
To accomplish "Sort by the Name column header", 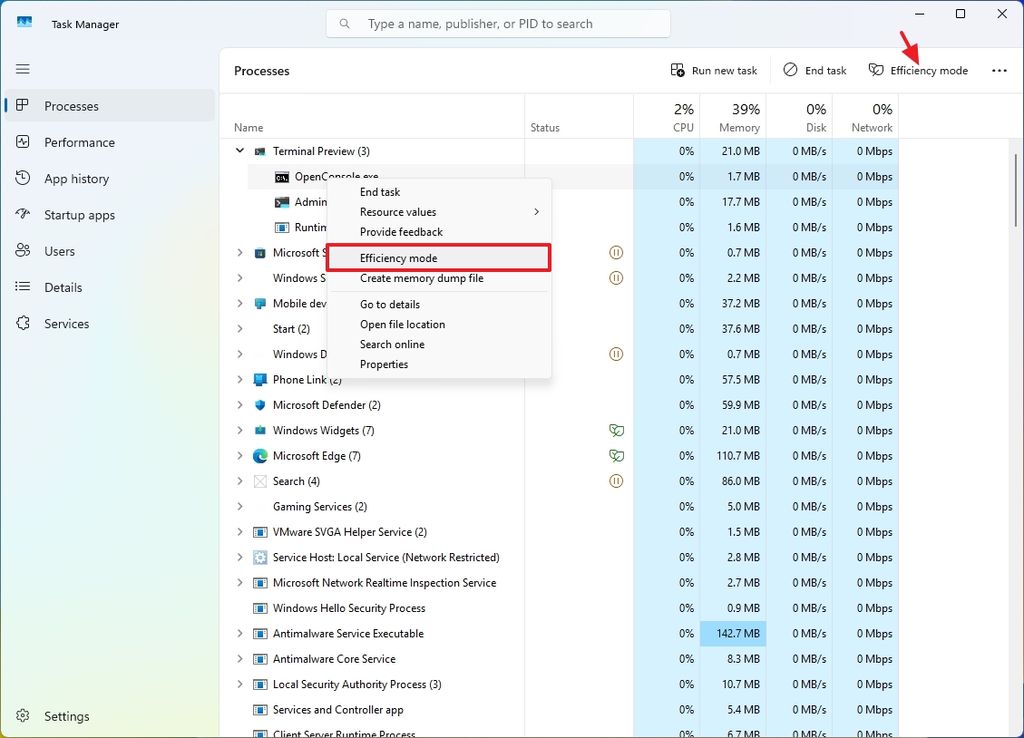I will (372, 117).
